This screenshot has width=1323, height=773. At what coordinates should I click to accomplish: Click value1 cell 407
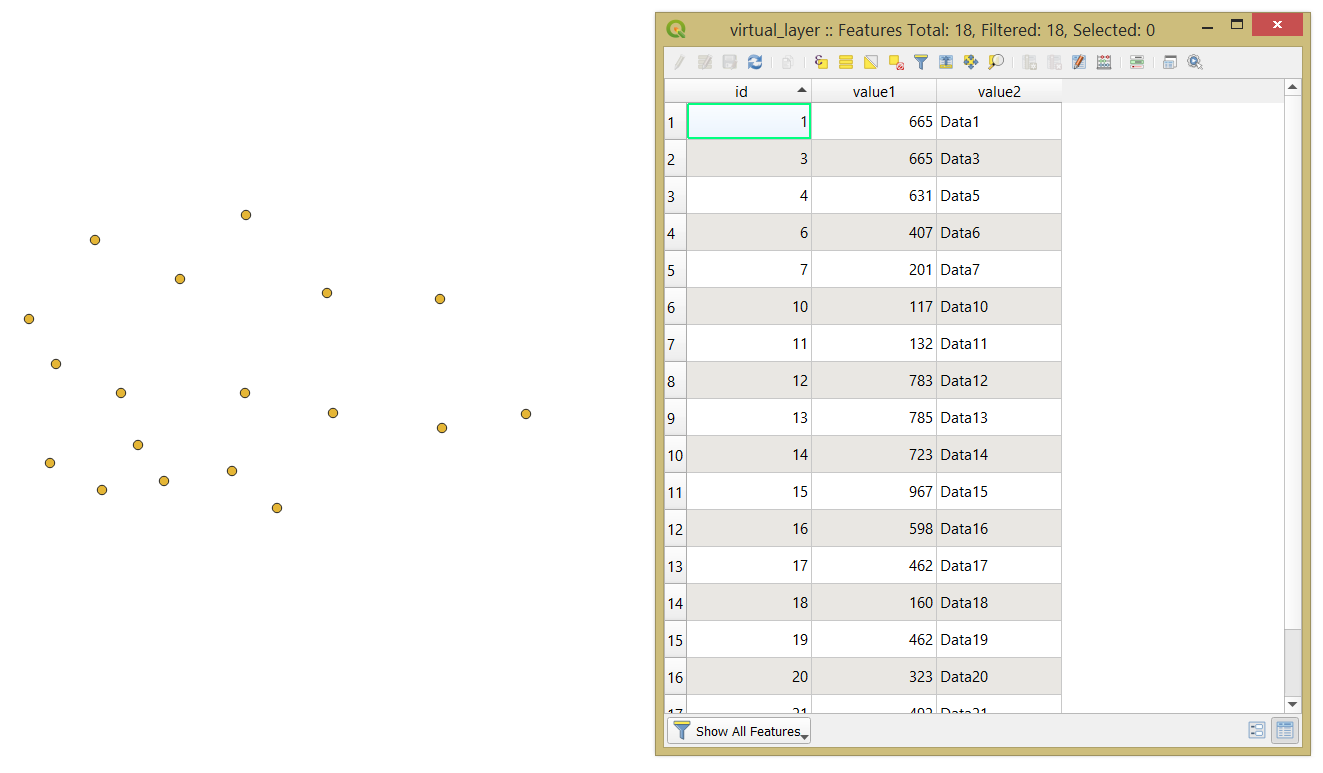pyautogui.click(x=874, y=233)
